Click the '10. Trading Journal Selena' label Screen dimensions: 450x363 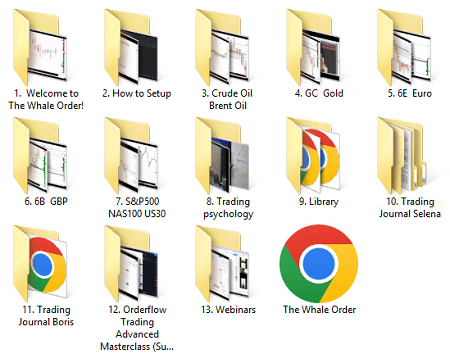pyautogui.click(x=410, y=207)
